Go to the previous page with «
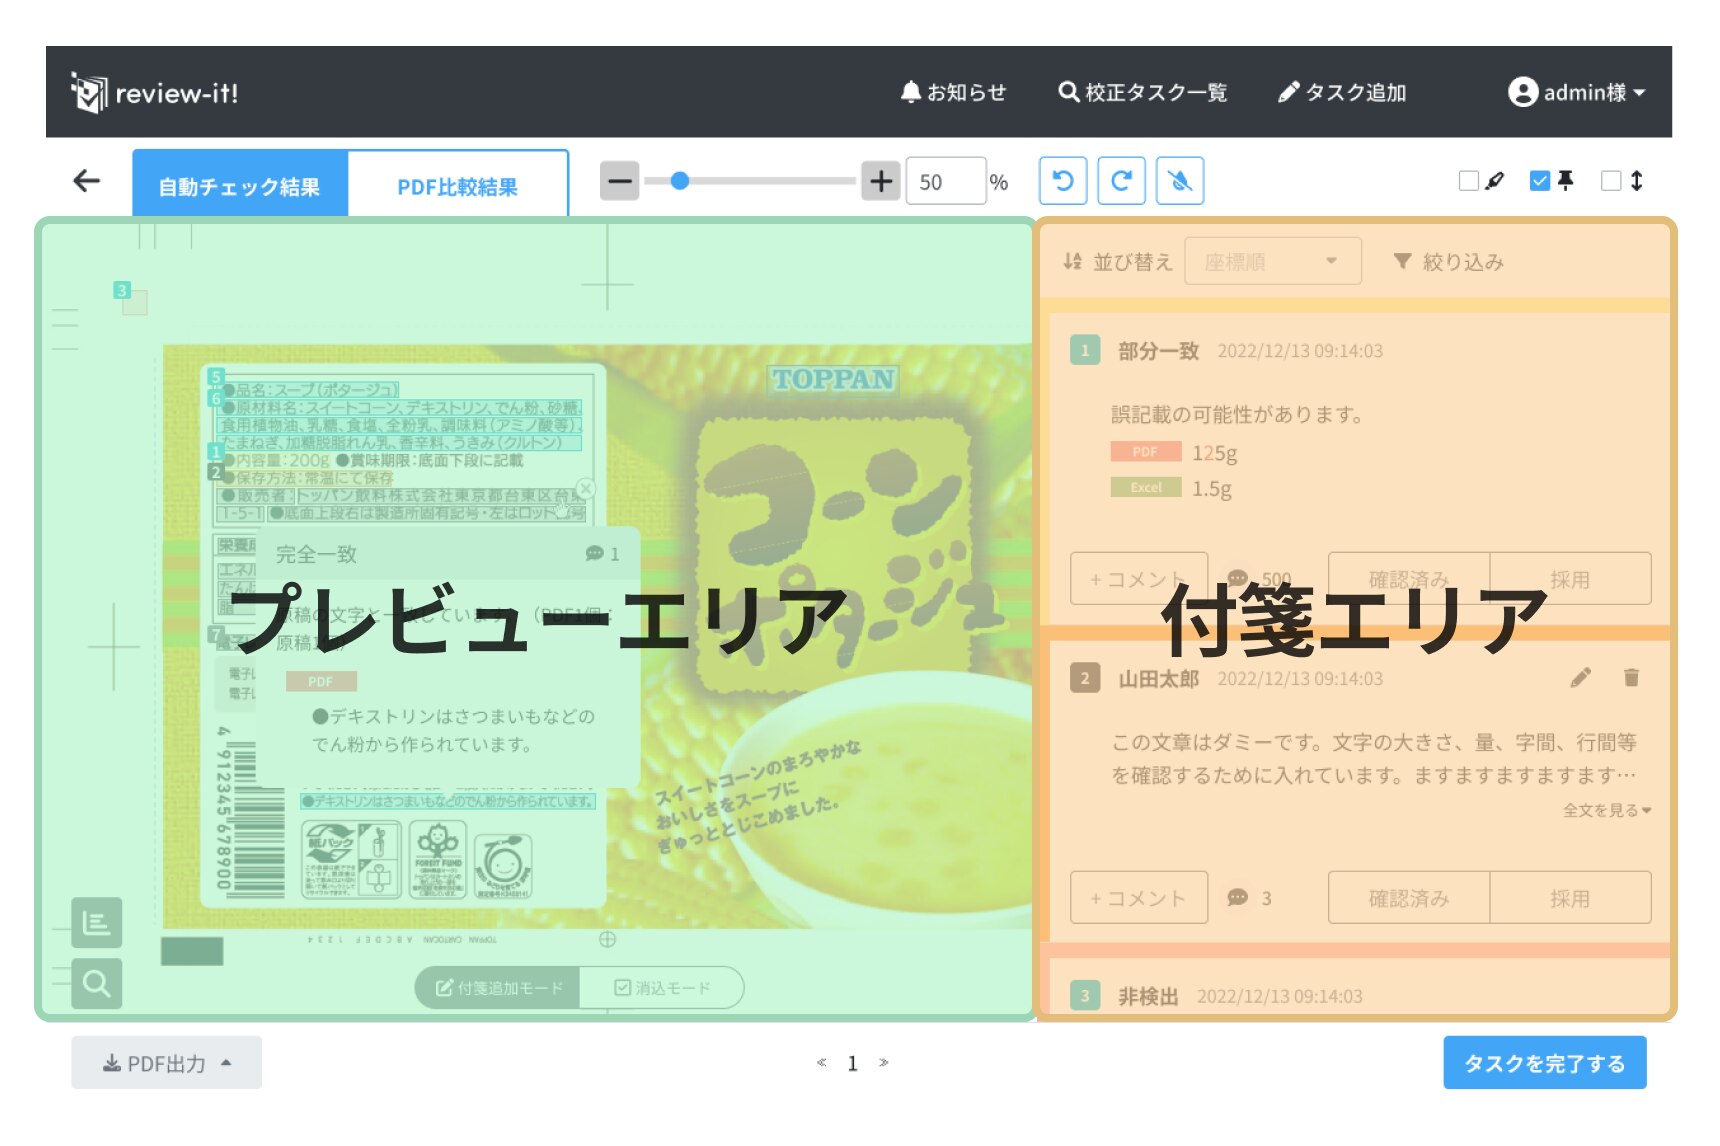Viewport: 1720px width, 1146px height. 821,1062
